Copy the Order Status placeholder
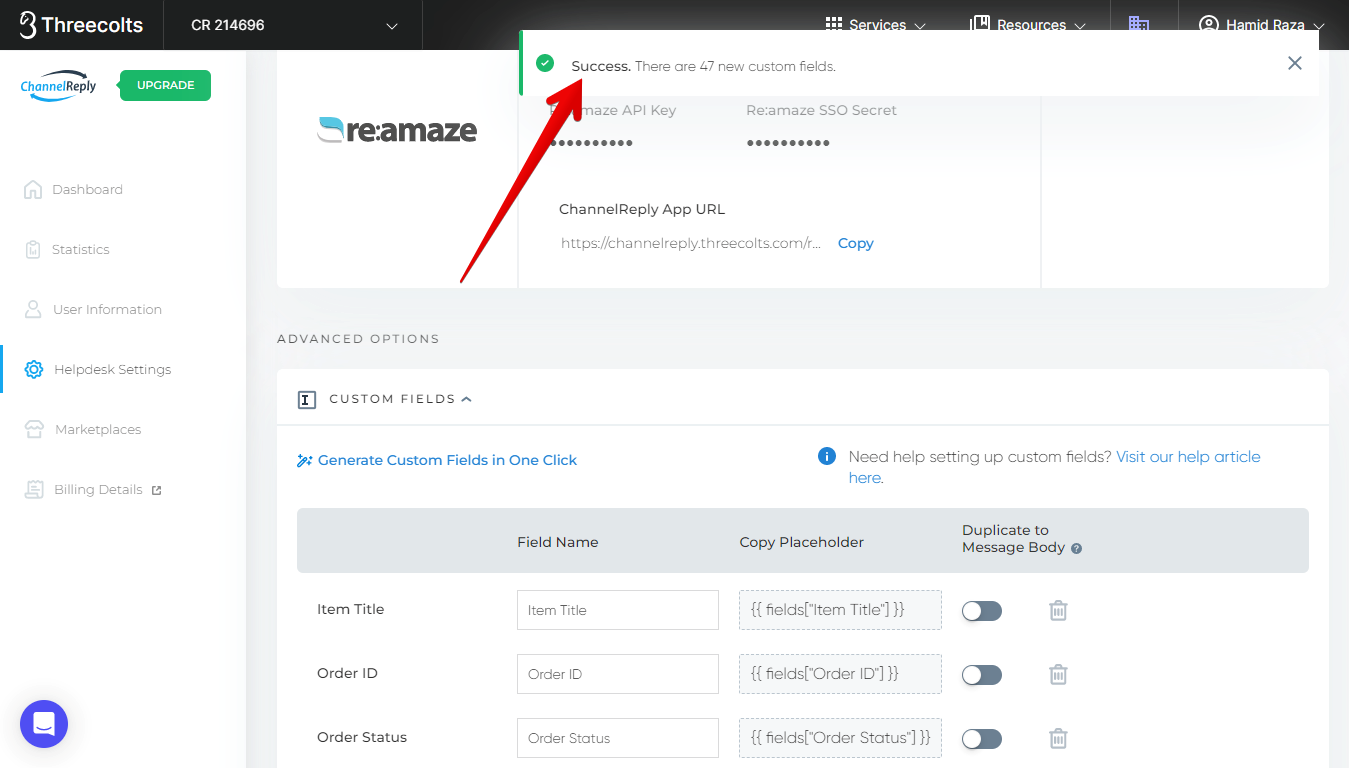1349x768 pixels. [840, 738]
